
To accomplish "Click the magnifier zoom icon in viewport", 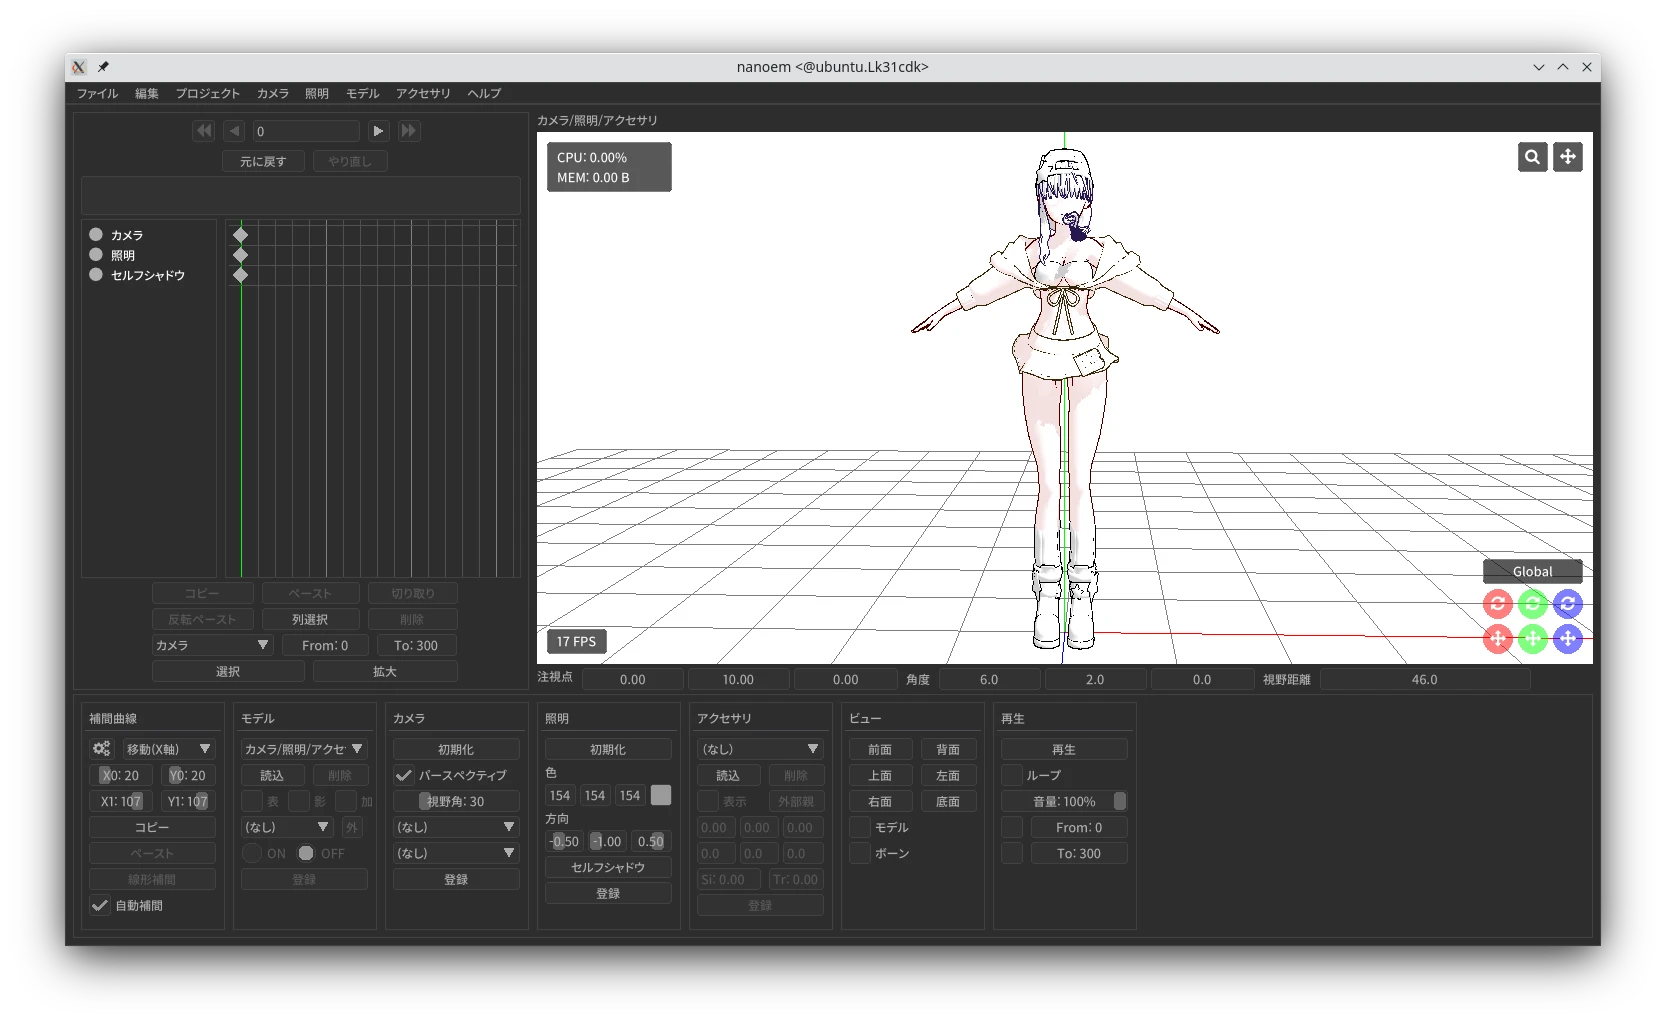I will [1532, 157].
